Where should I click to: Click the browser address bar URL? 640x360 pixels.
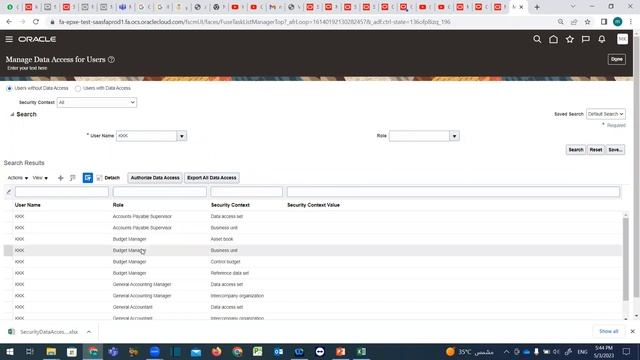tap(254, 22)
